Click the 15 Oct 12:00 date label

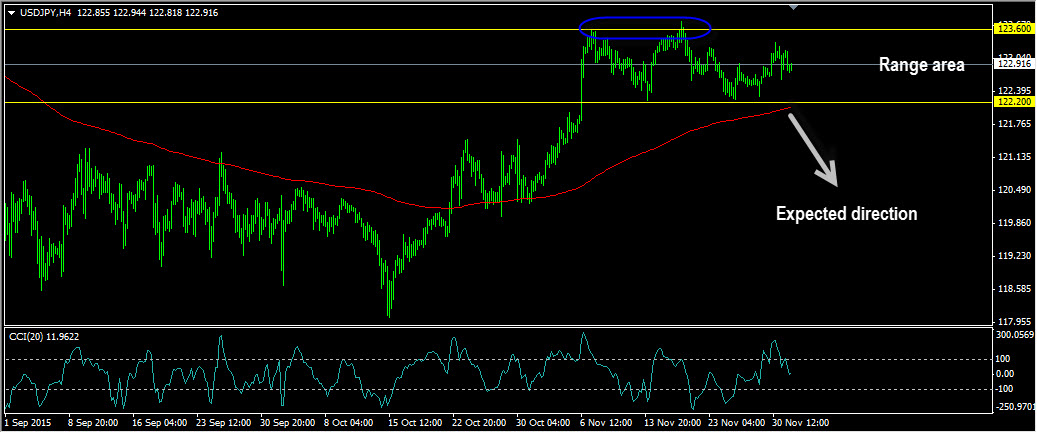[415, 422]
